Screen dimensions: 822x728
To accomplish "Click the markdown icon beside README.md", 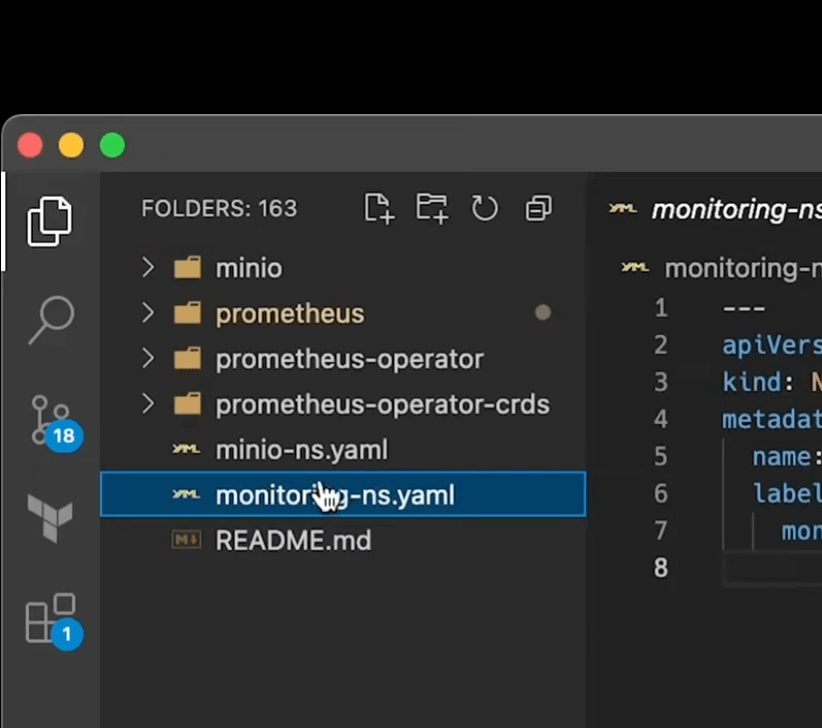I will tap(186, 539).
